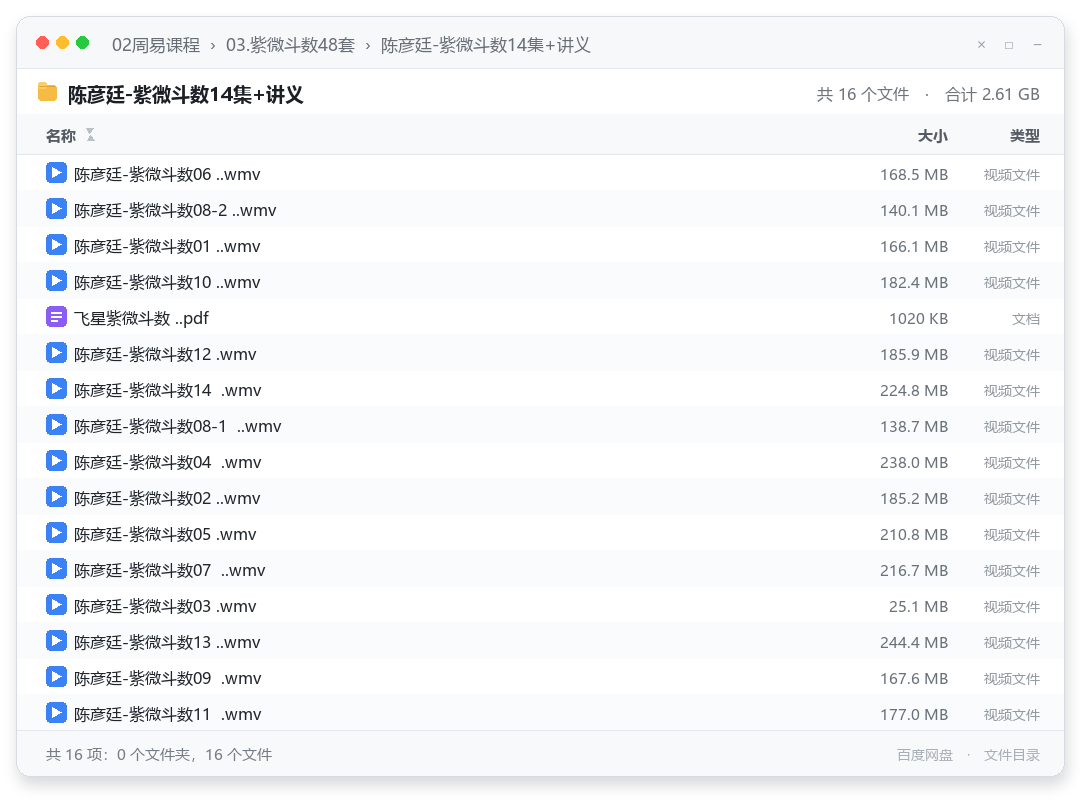The width and height of the screenshot is (1080, 800).
Task: Sort by the 类型 column header
Action: tap(1025, 136)
